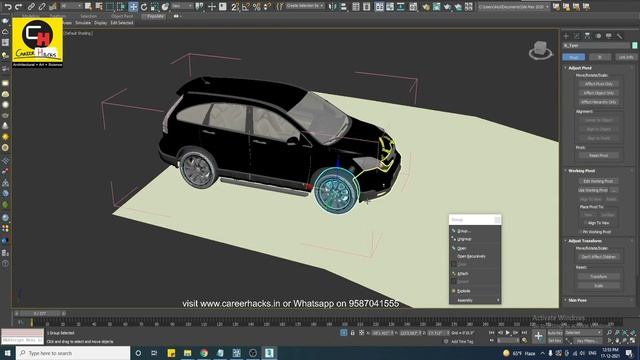This screenshot has width=640, height=360.
Task: Switch to the Motion command panel tab
Action: (x=598, y=36)
